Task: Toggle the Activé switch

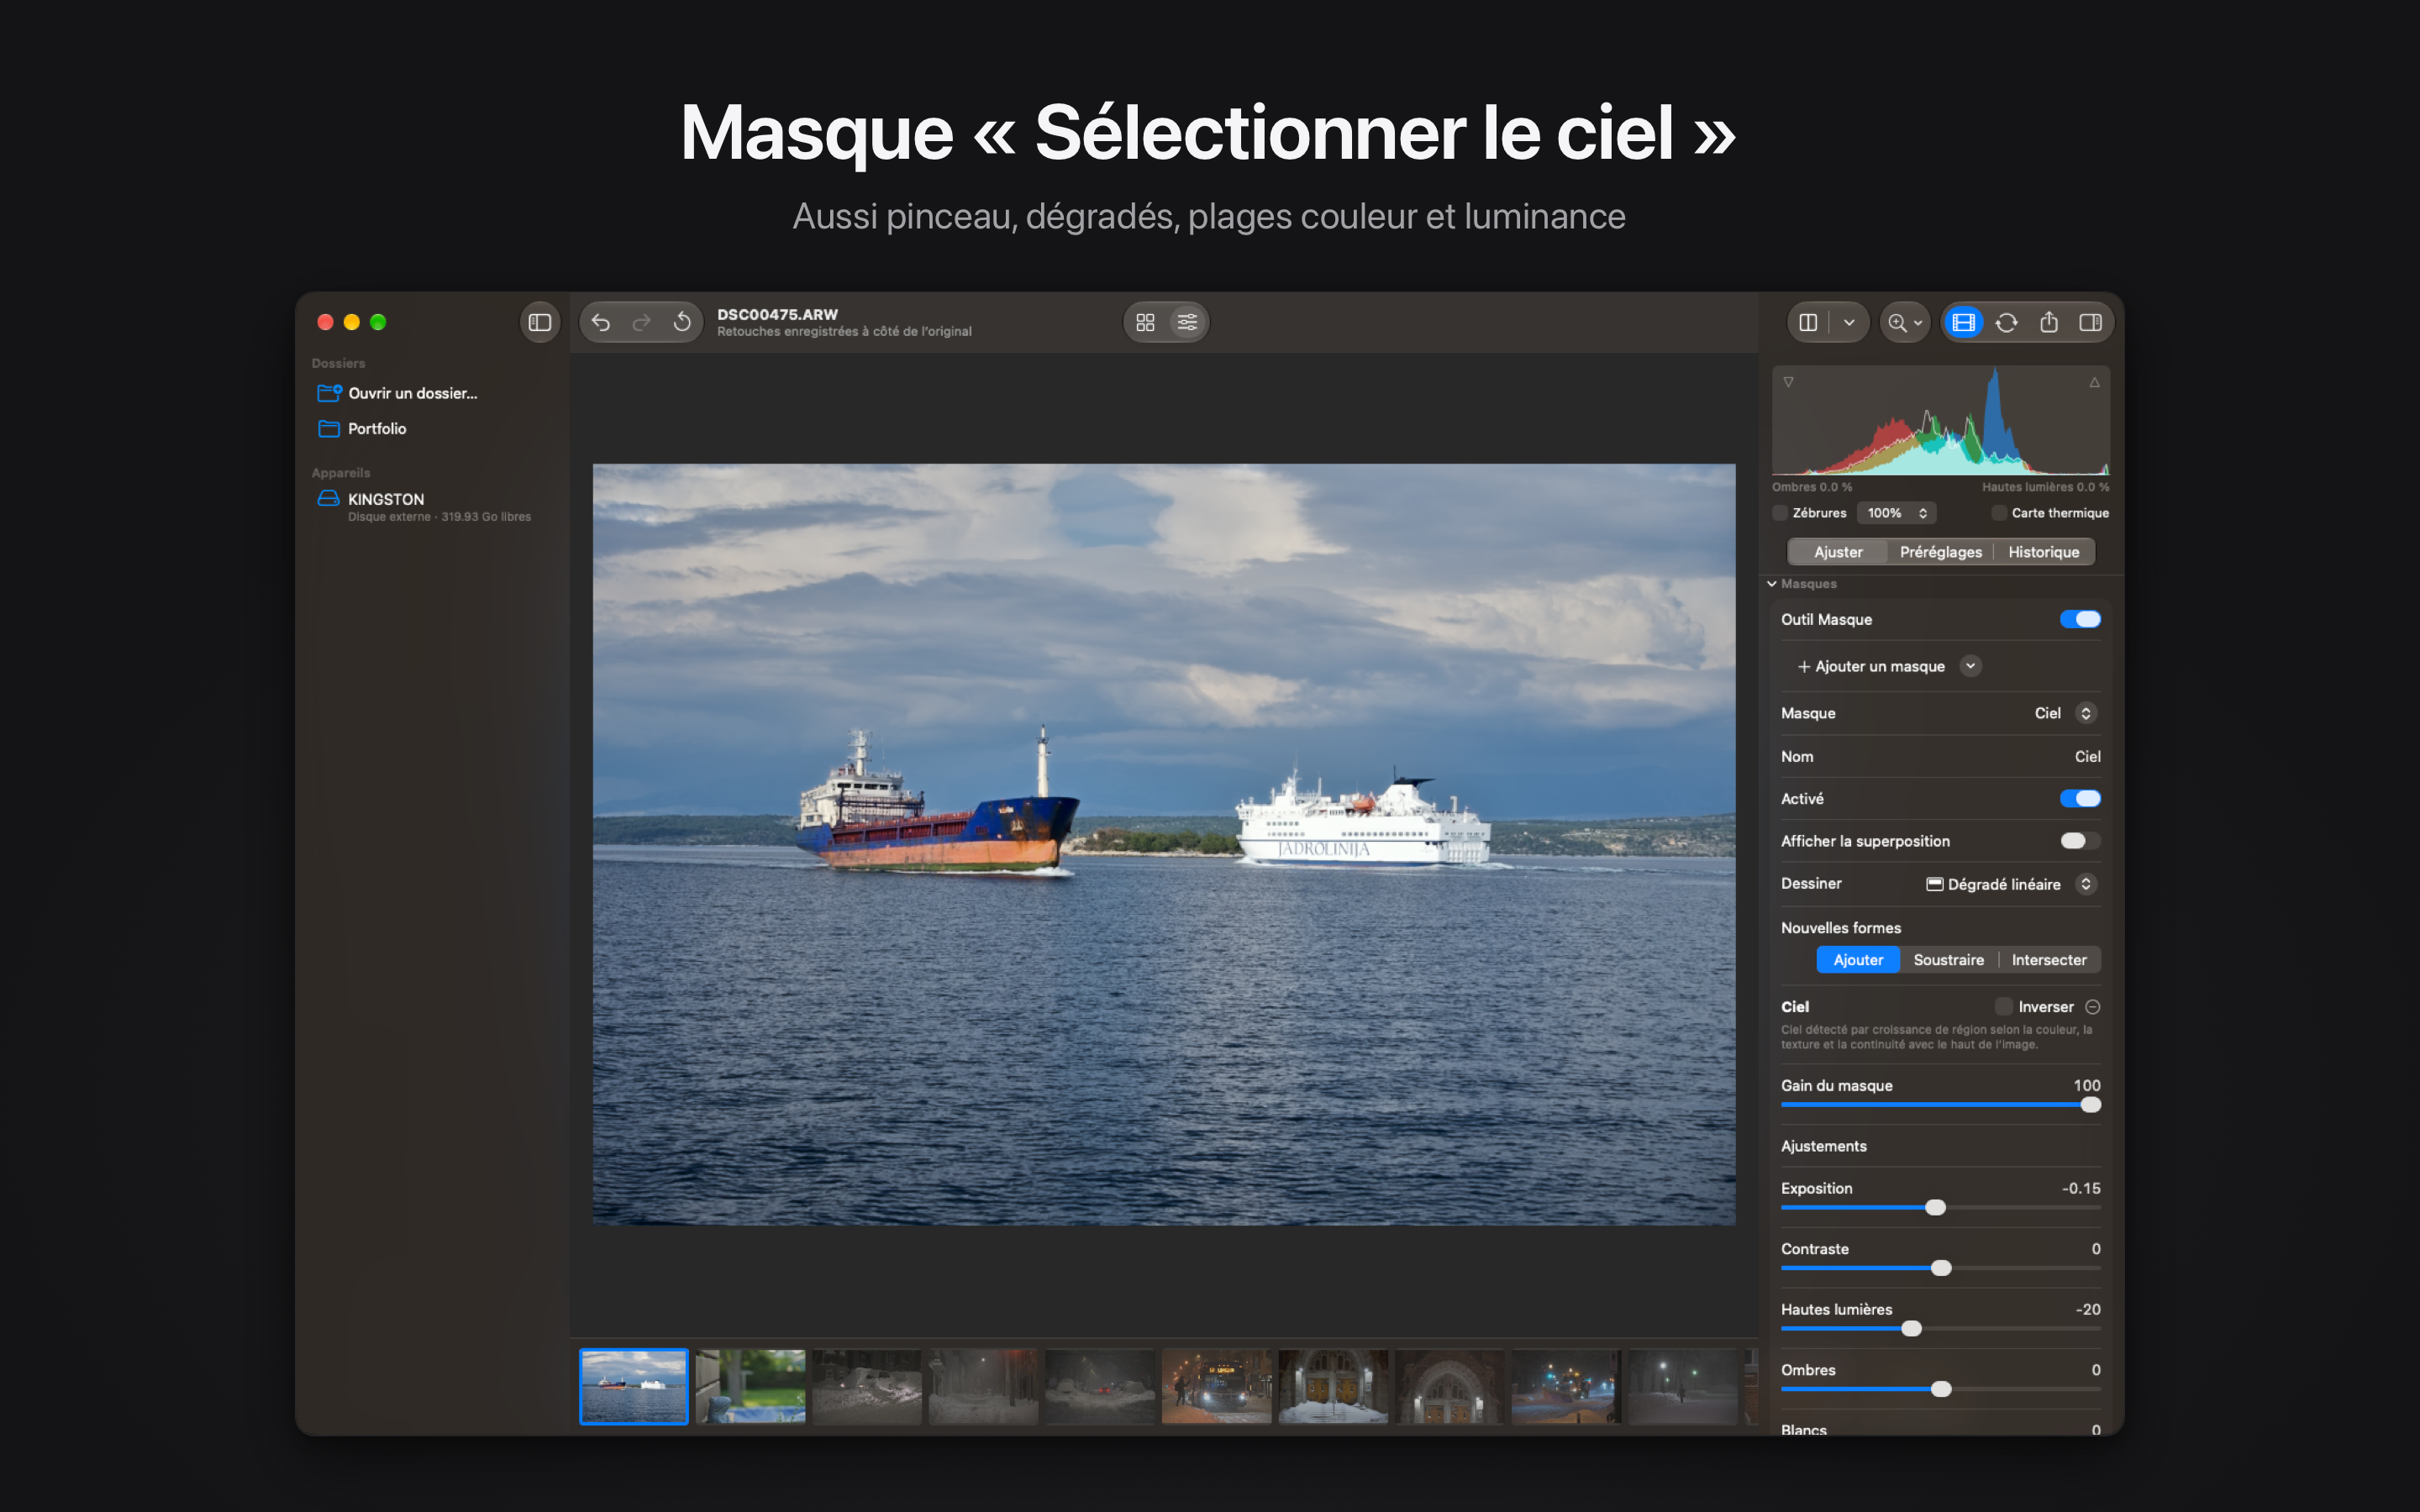Action: 2080,798
